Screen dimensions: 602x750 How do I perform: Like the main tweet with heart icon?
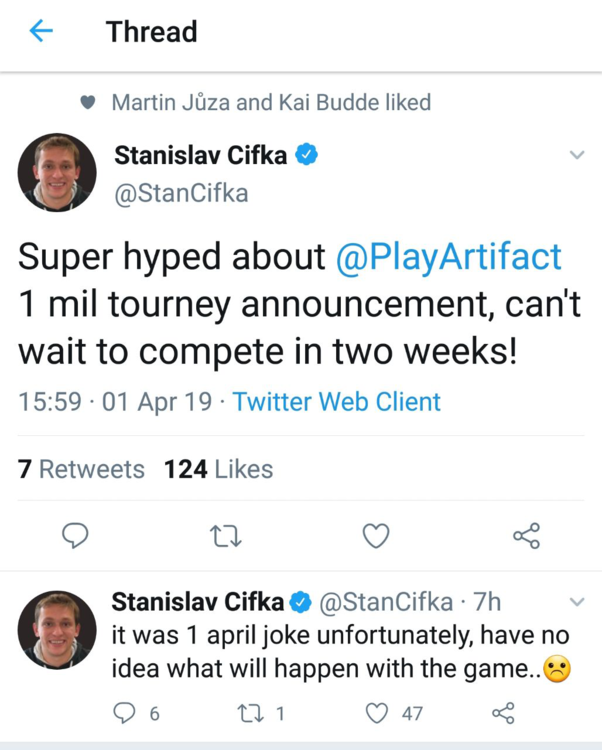375,537
